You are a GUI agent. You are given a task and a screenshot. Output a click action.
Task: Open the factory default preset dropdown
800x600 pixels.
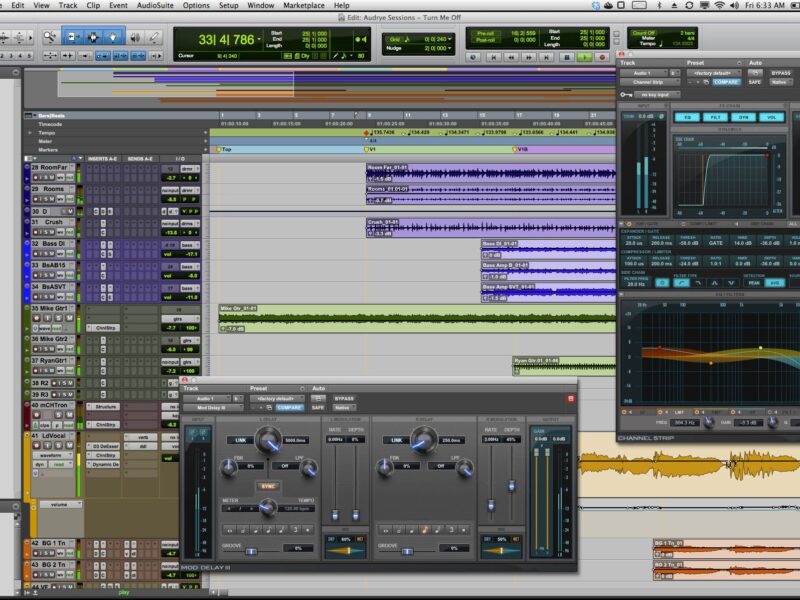coord(273,398)
